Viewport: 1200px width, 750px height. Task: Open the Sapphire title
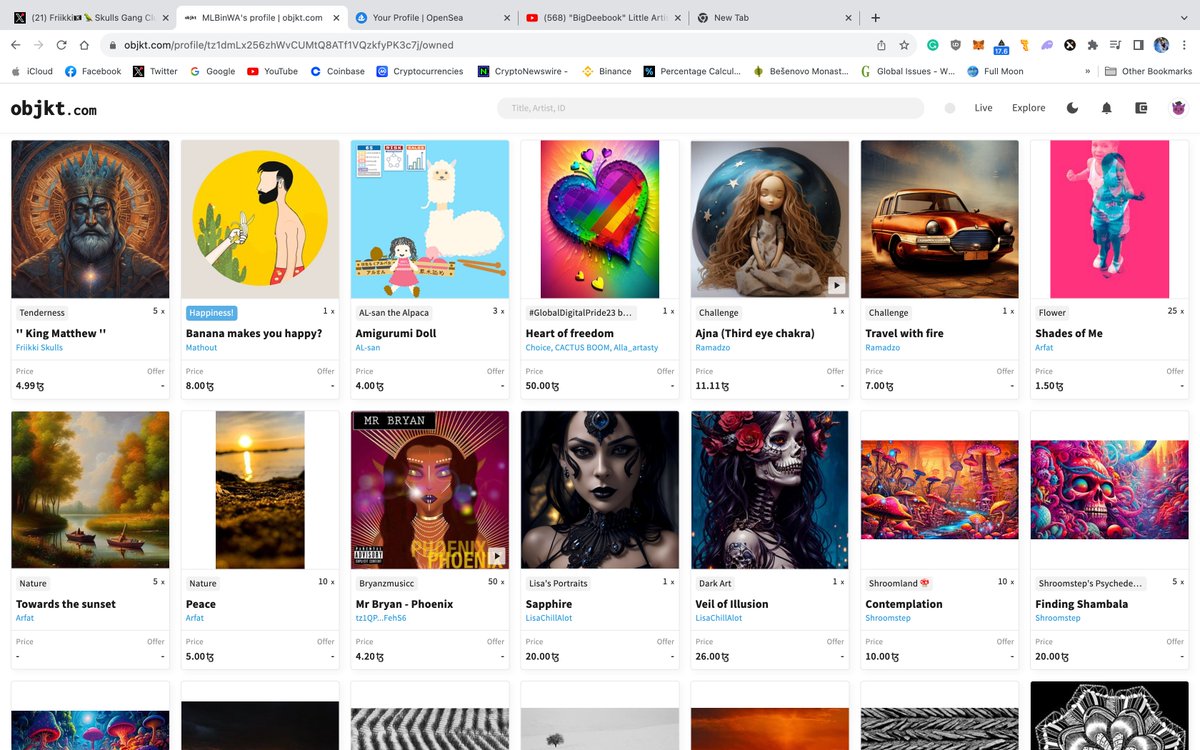tap(549, 604)
